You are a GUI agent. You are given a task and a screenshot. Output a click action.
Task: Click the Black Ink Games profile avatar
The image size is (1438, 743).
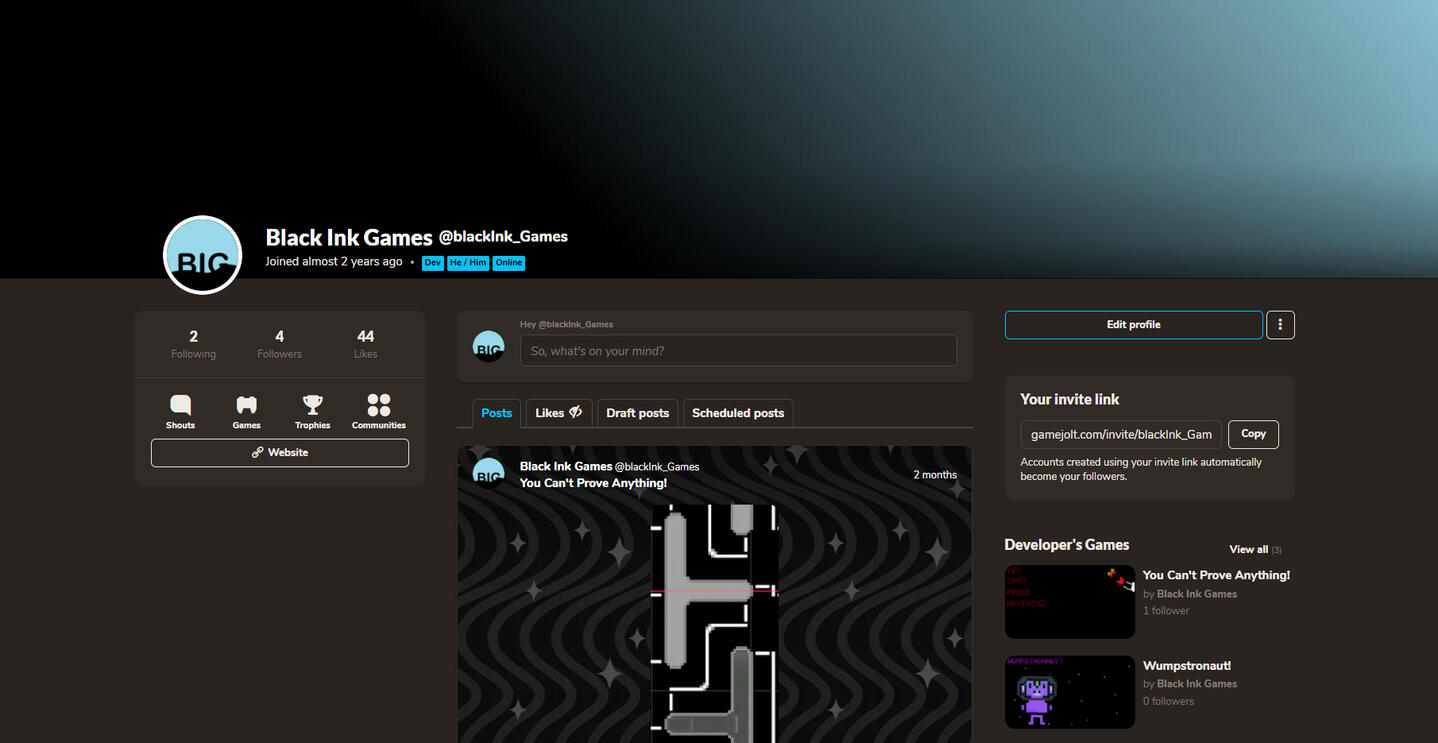pos(202,255)
